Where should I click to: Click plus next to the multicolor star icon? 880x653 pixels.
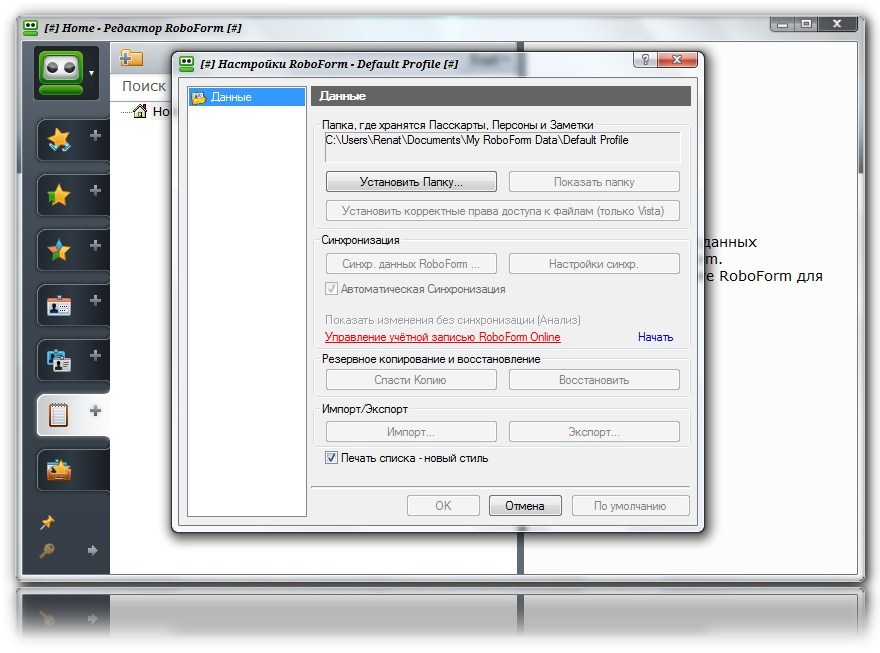95,245
